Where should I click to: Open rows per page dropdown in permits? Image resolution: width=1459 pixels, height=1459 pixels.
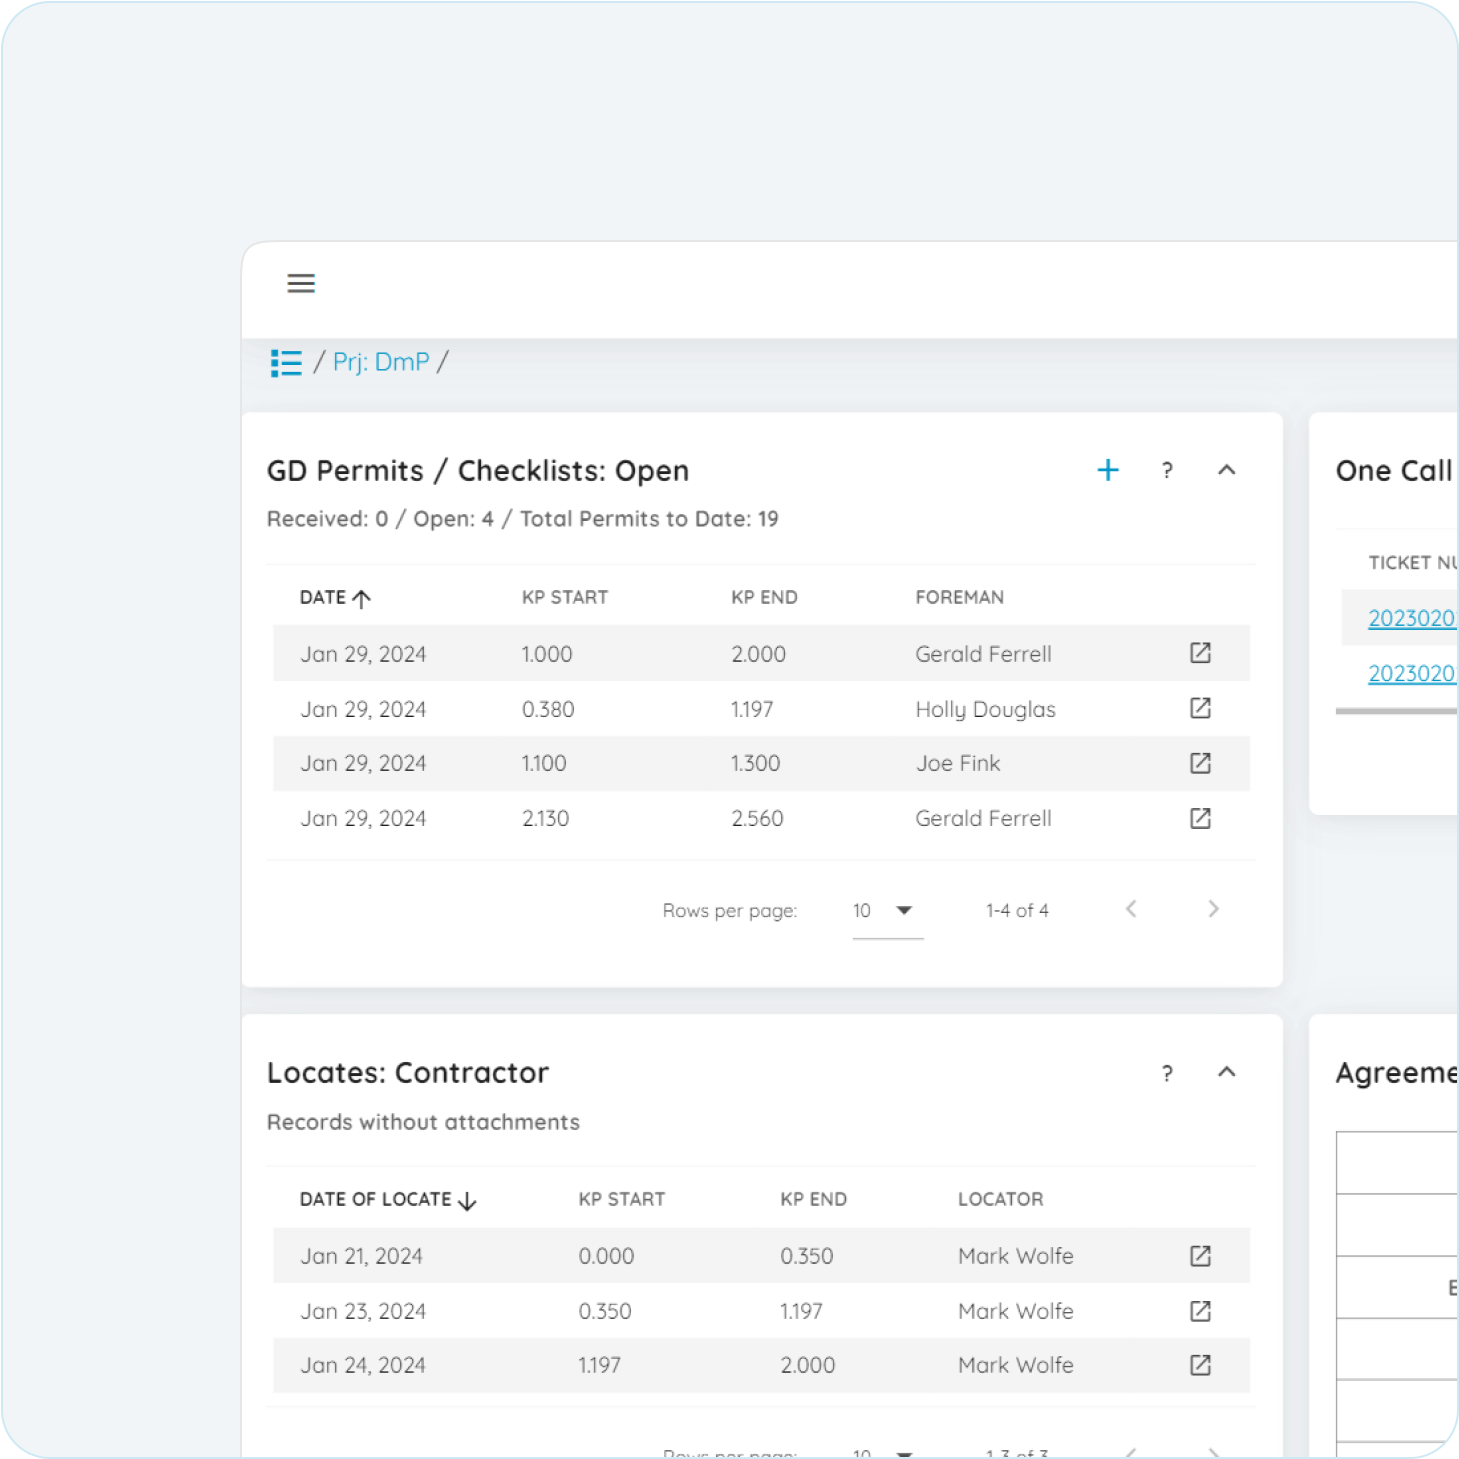pos(886,911)
